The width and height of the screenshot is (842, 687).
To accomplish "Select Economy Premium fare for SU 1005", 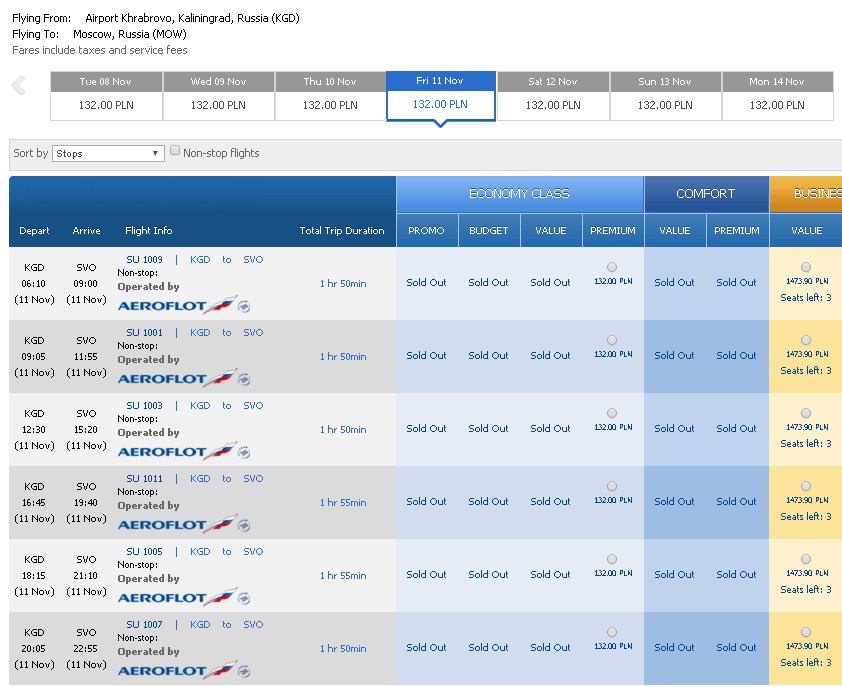I will [612, 559].
